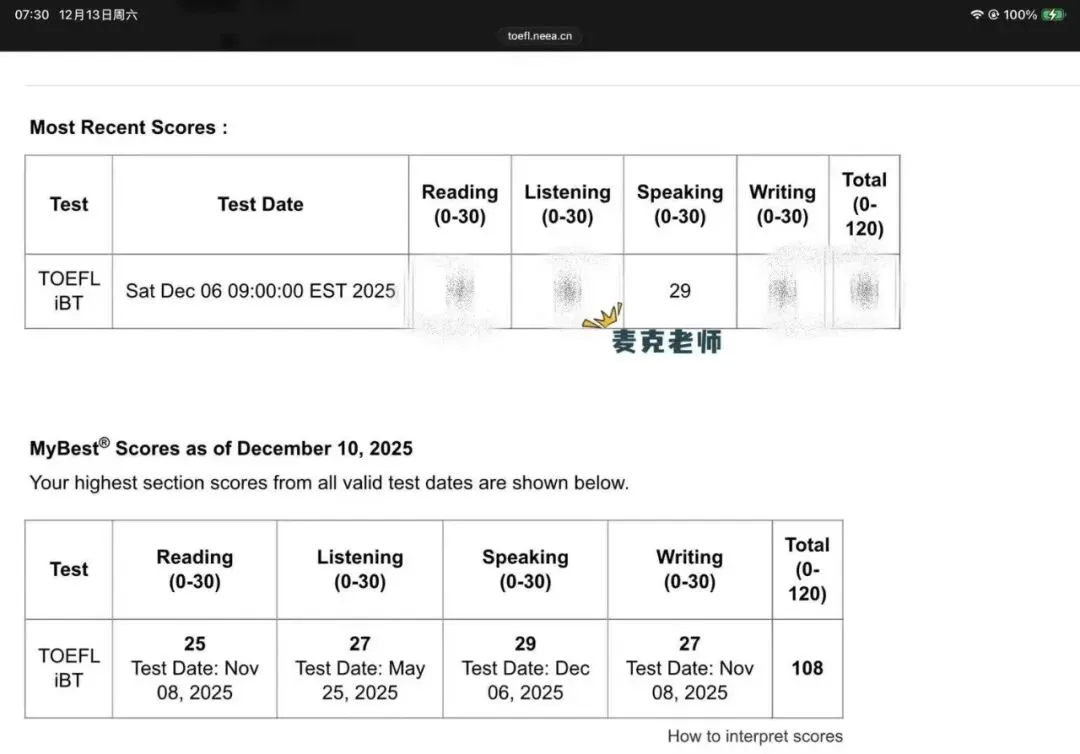This screenshot has height=754, width=1080.
Task: Select MyBest Writing 27 Nov 08 cell
Action: 689,668
